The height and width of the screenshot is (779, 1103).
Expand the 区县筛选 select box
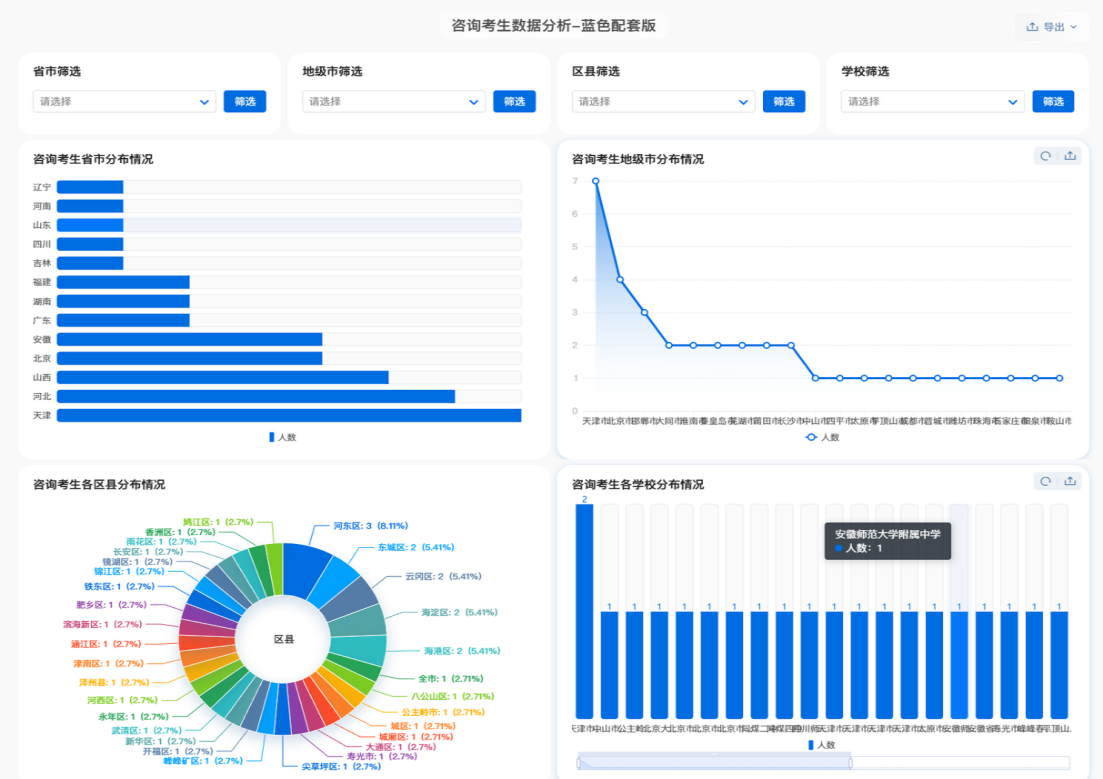click(x=663, y=102)
